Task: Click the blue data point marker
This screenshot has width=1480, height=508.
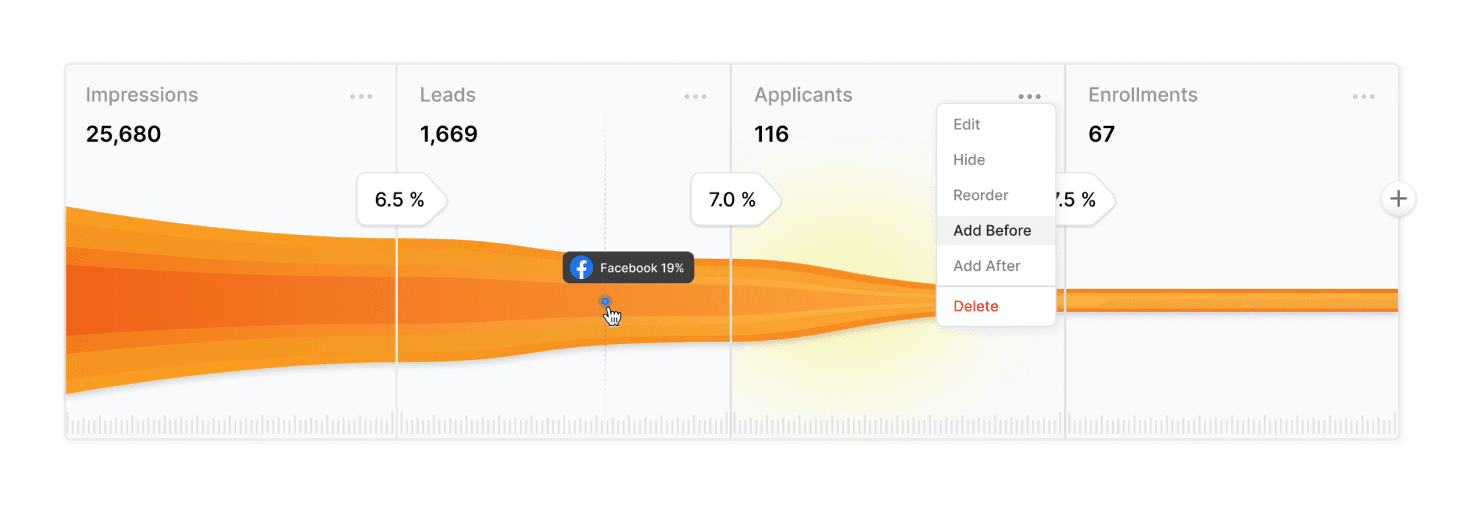Action: pos(605,300)
